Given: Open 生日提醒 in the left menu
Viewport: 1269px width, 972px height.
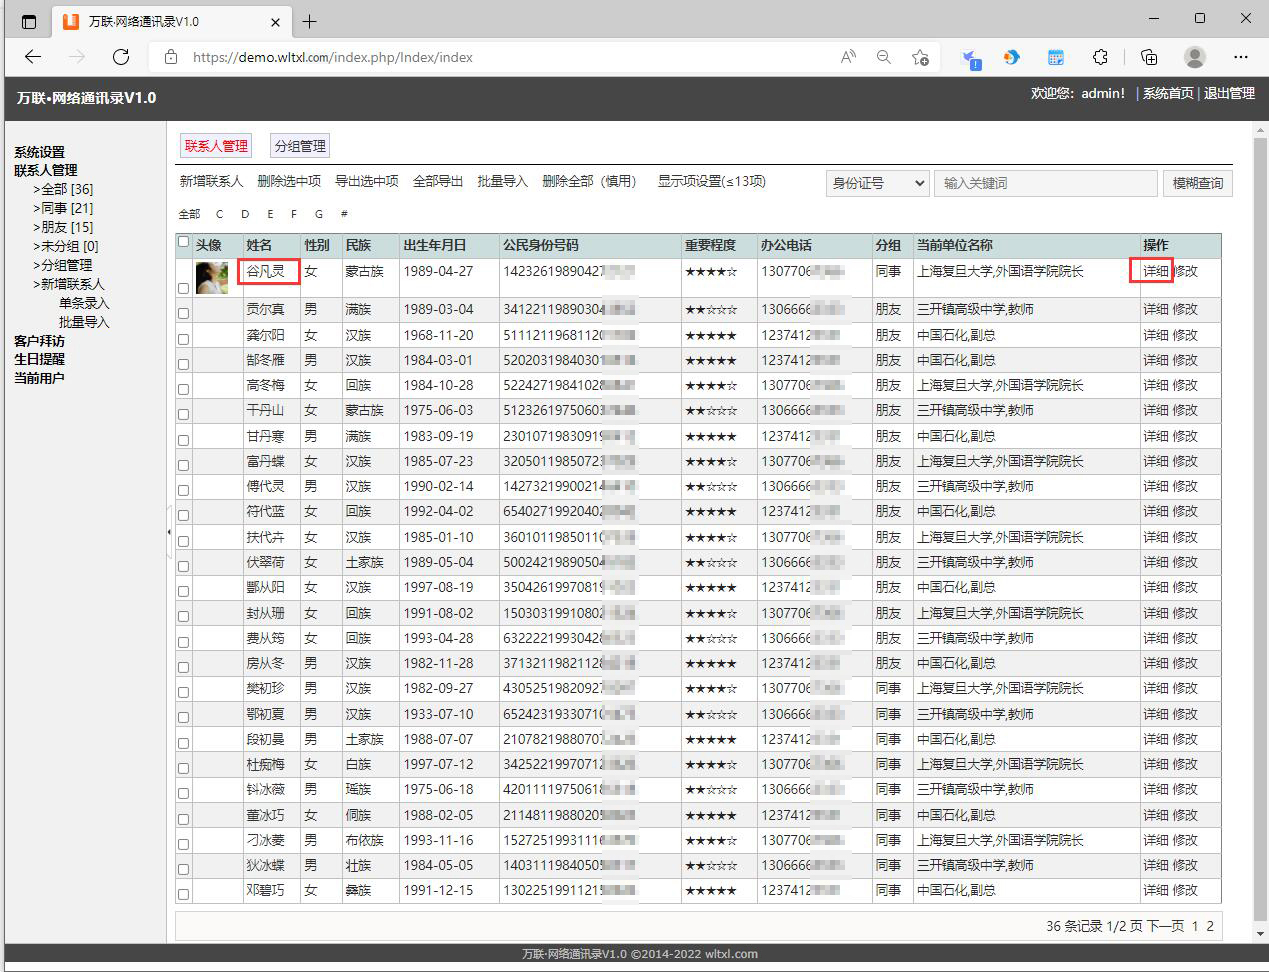Looking at the screenshot, I should coord(39,359).
